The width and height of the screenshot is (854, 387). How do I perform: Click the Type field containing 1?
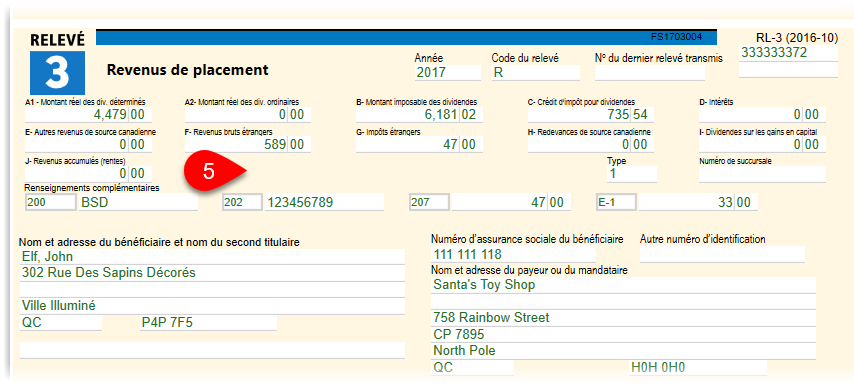(x=632, y=174)
